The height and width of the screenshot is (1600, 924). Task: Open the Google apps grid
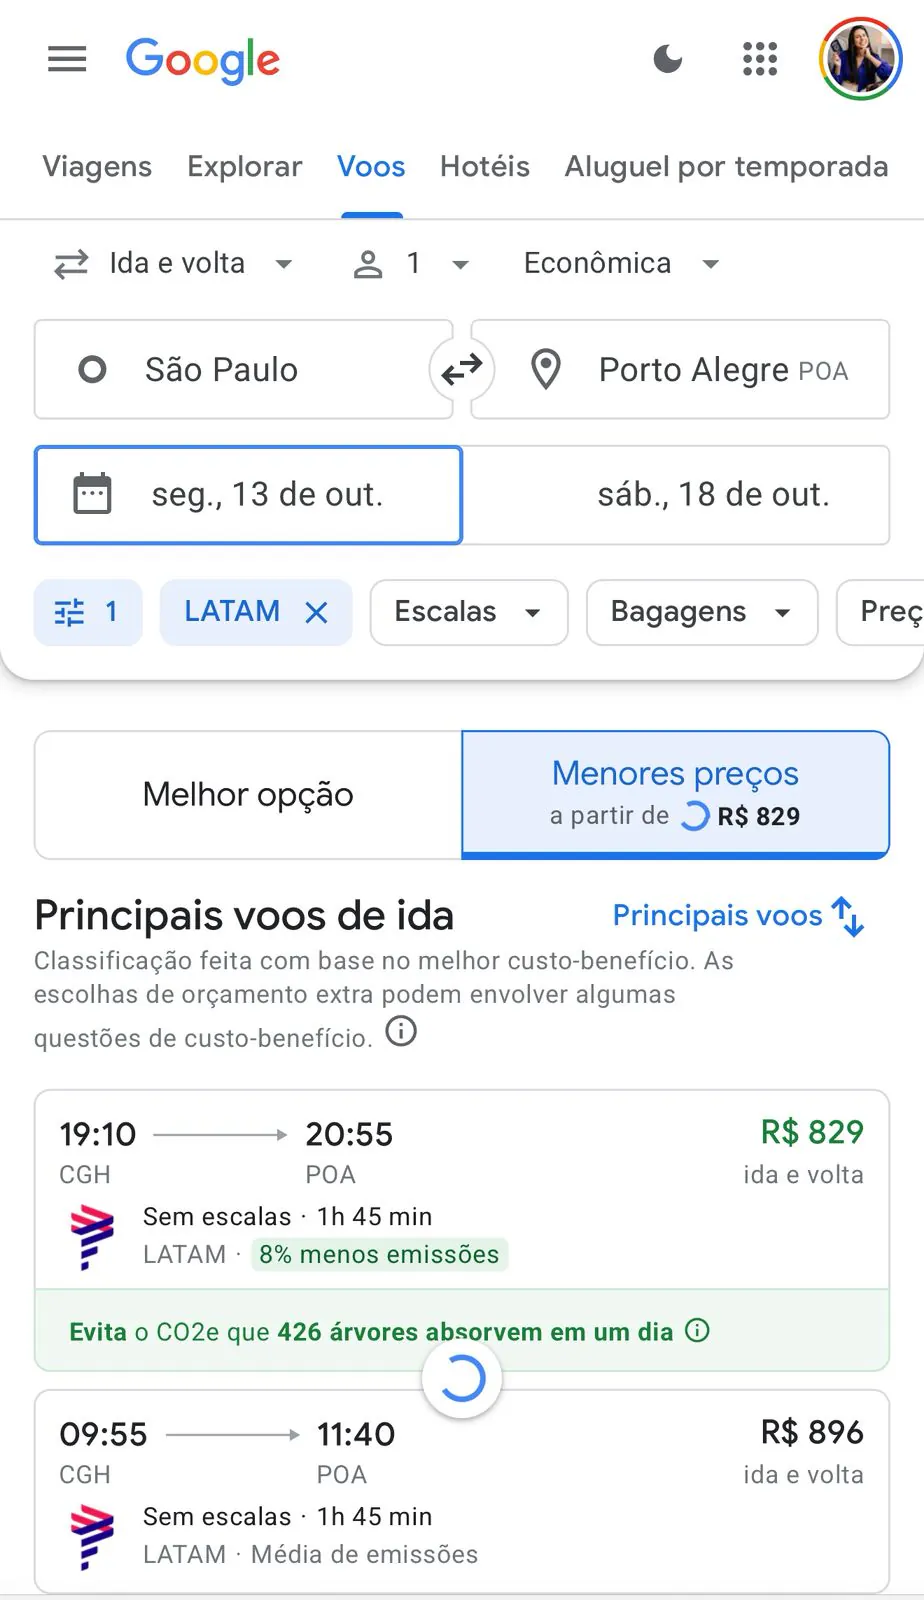pos(760,59)
